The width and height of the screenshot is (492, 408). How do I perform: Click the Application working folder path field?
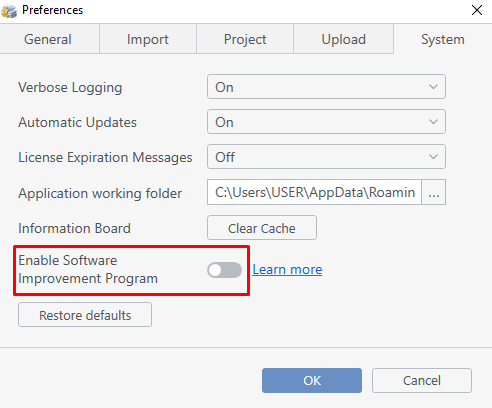click(314, 192)
